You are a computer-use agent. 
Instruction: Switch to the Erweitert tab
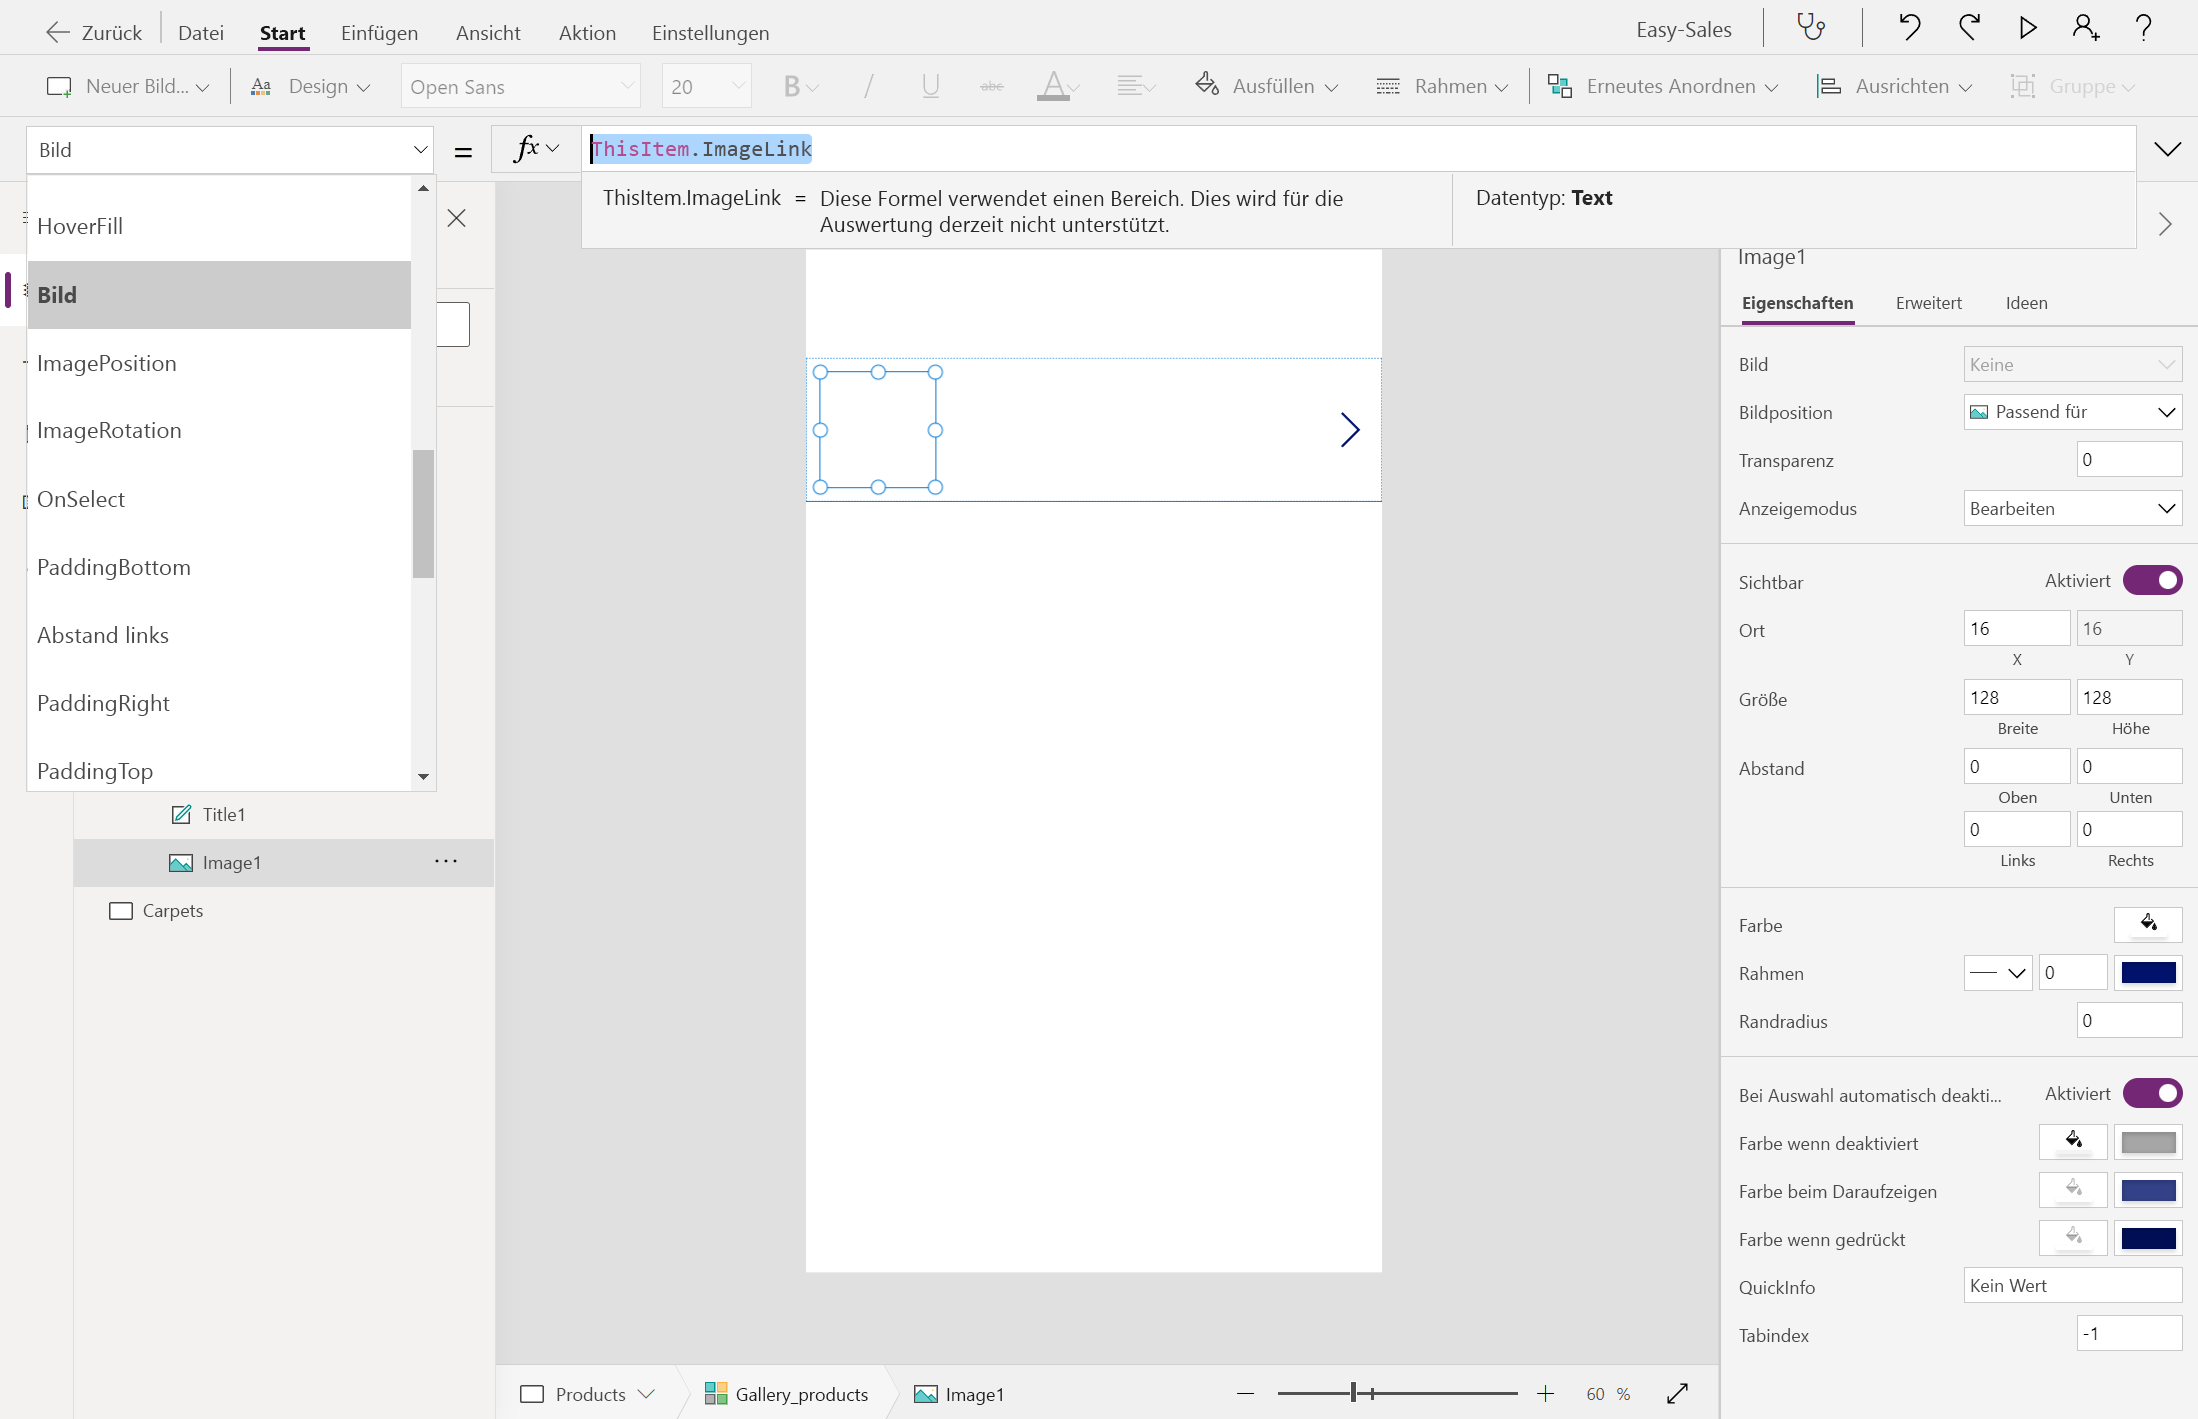(1928, 303)
